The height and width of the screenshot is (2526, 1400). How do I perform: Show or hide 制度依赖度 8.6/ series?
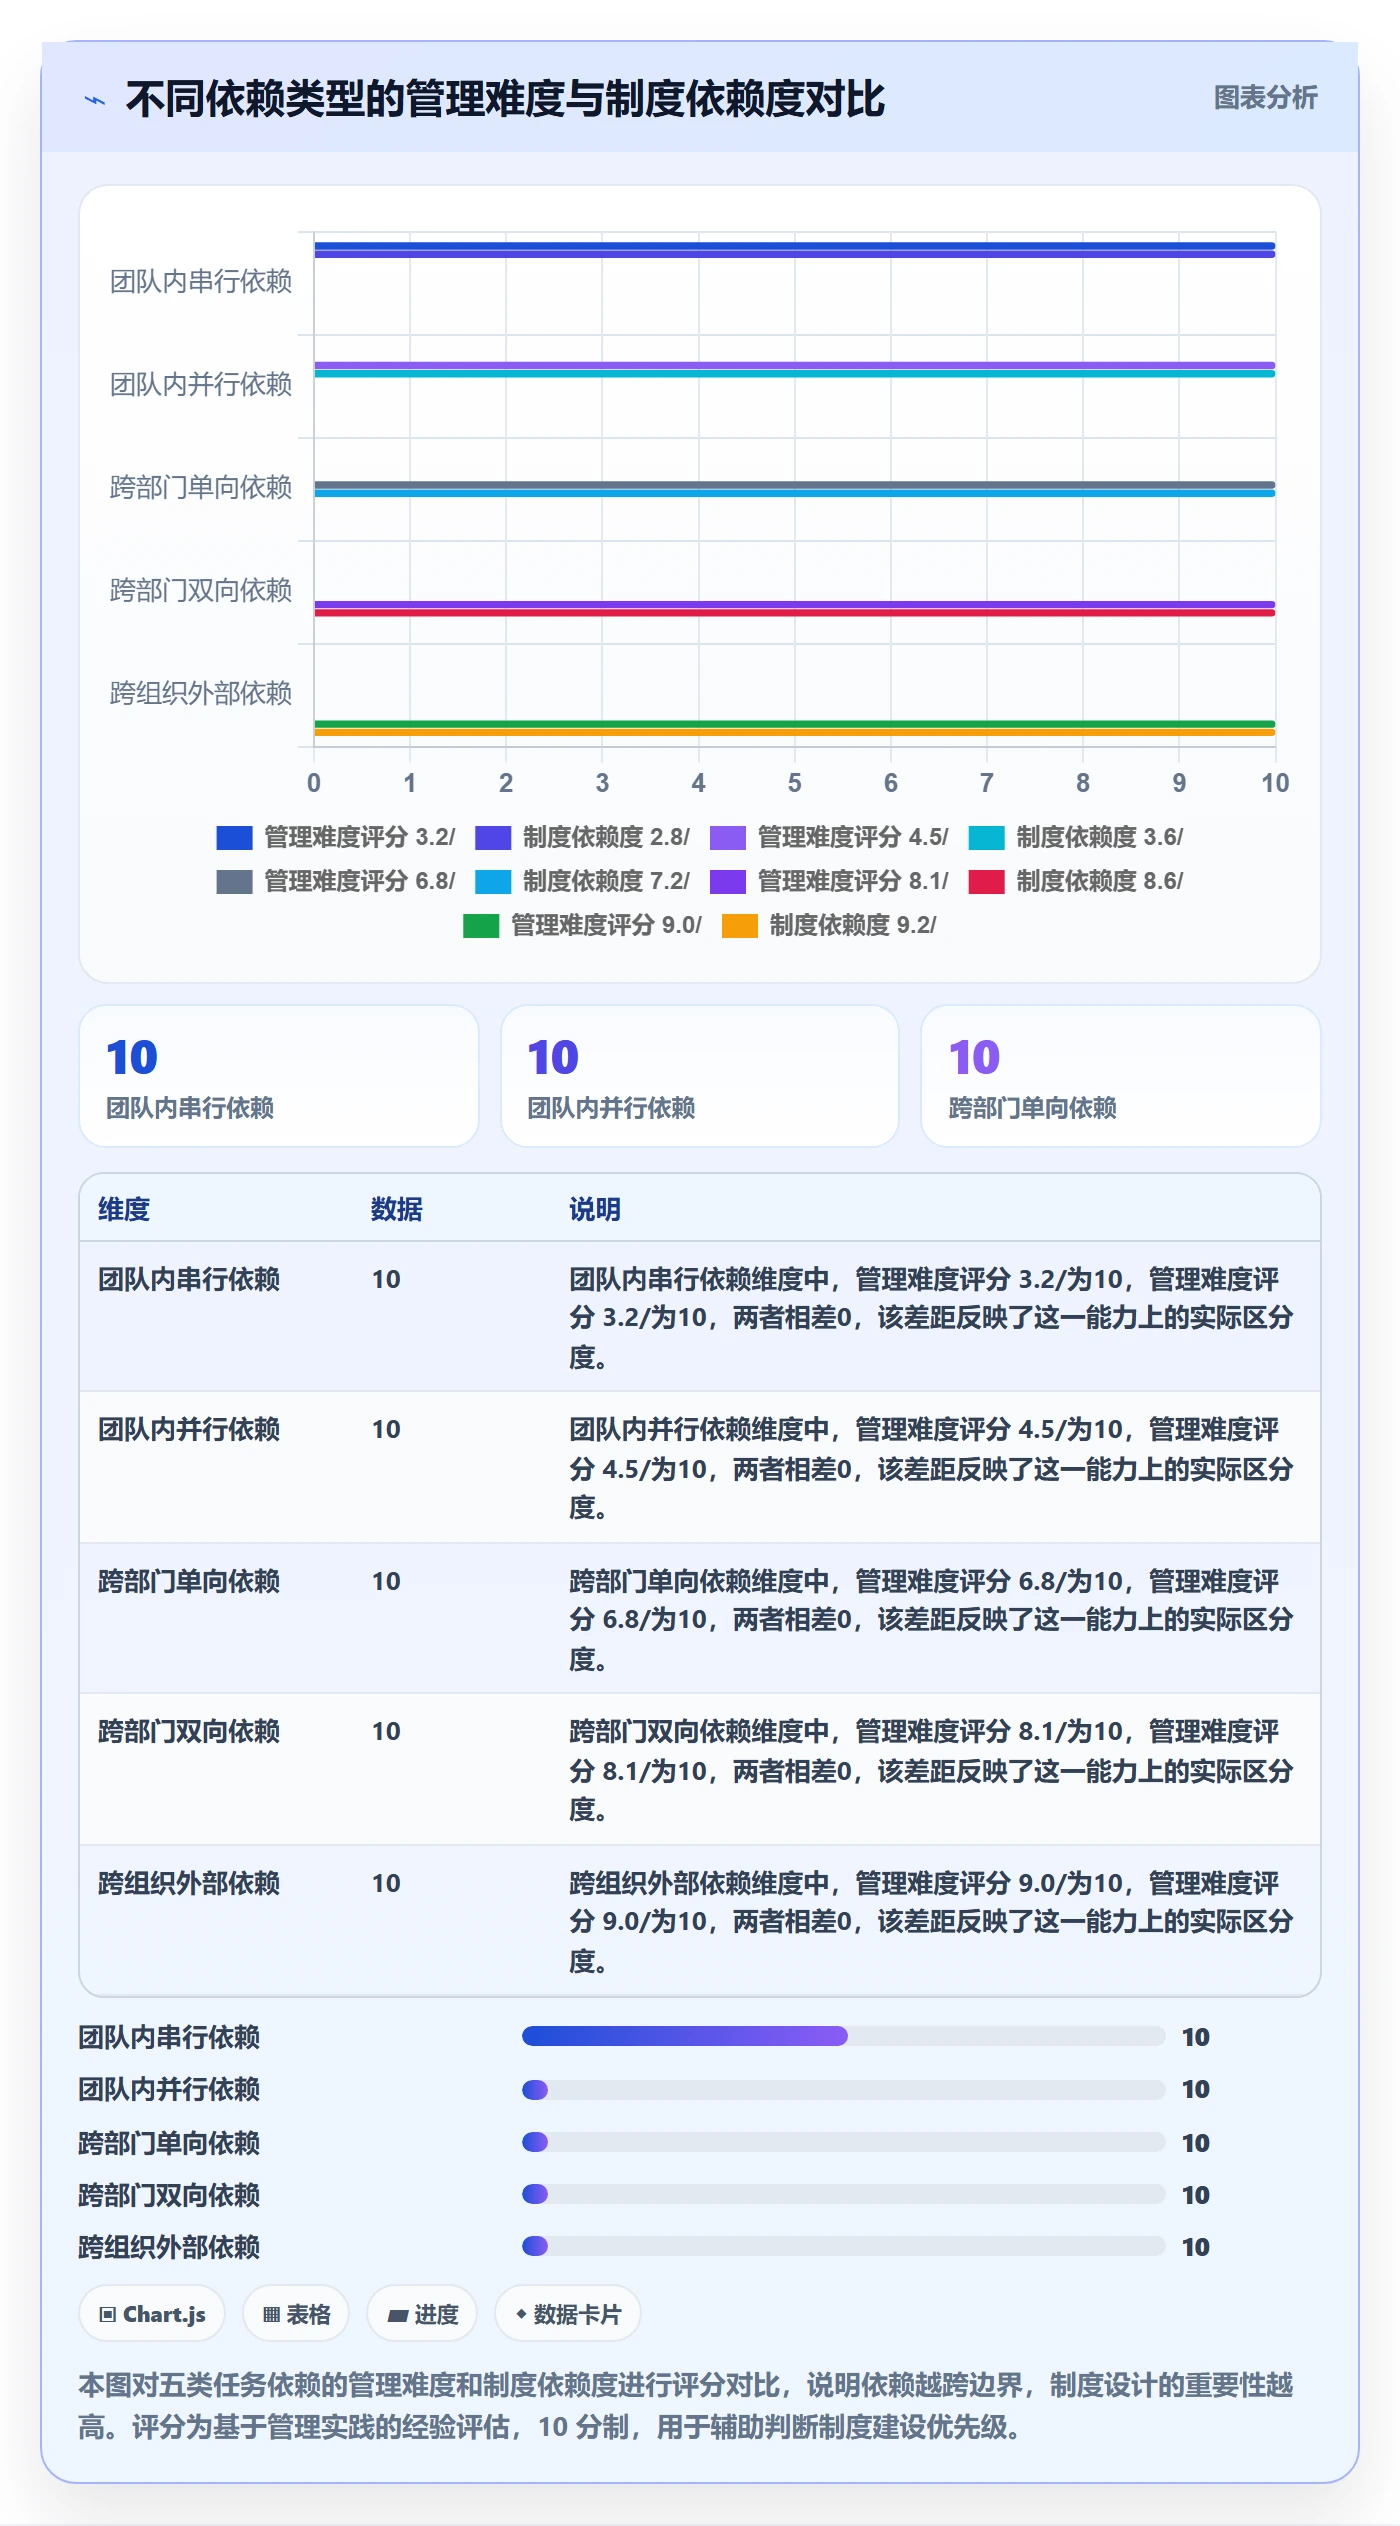pos(1076,881)
